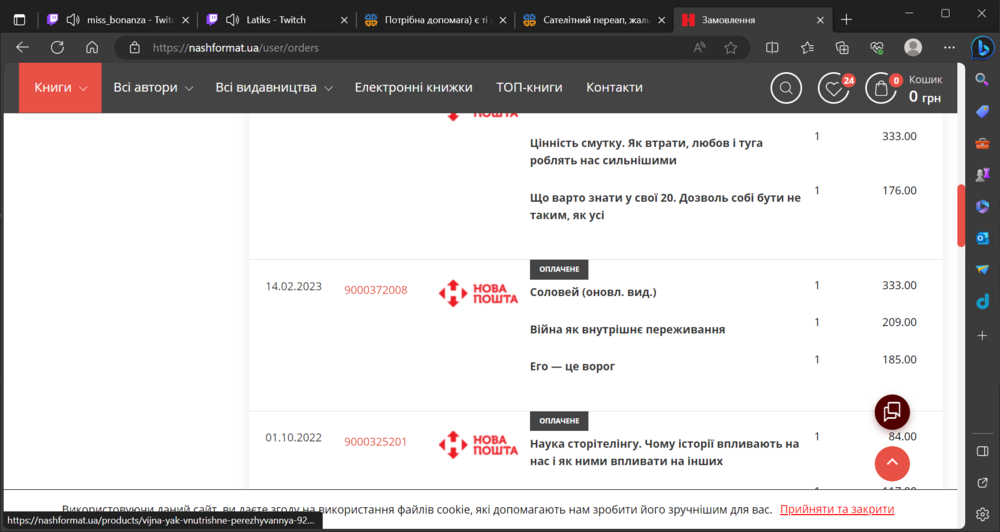Add page to favorites star icon
This screenshot has height=532, width=1000.
[x=731, y=47]
